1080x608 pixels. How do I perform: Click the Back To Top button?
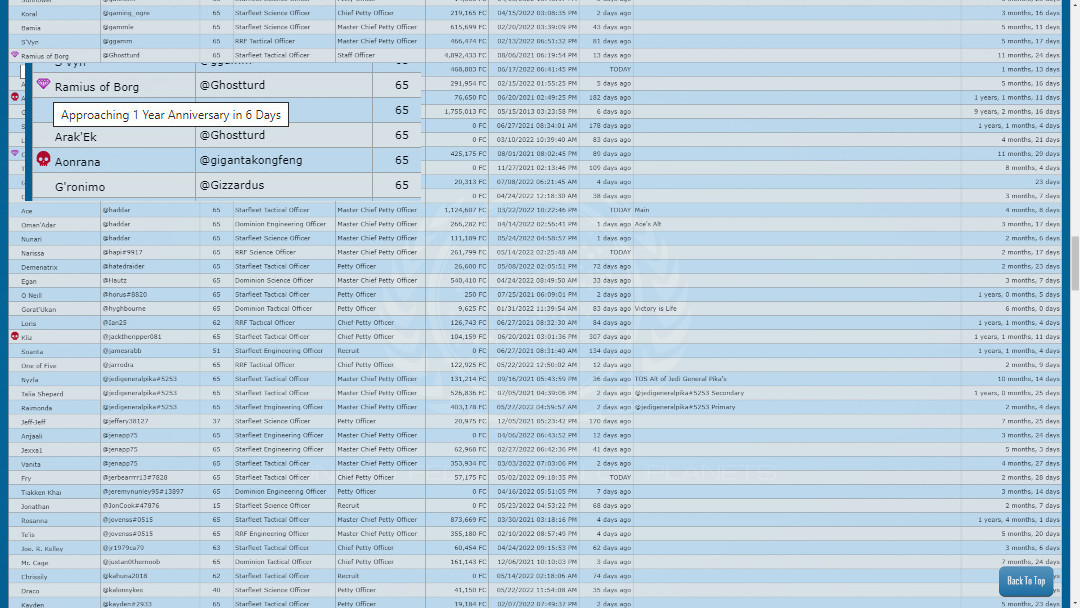(1025, 581)
